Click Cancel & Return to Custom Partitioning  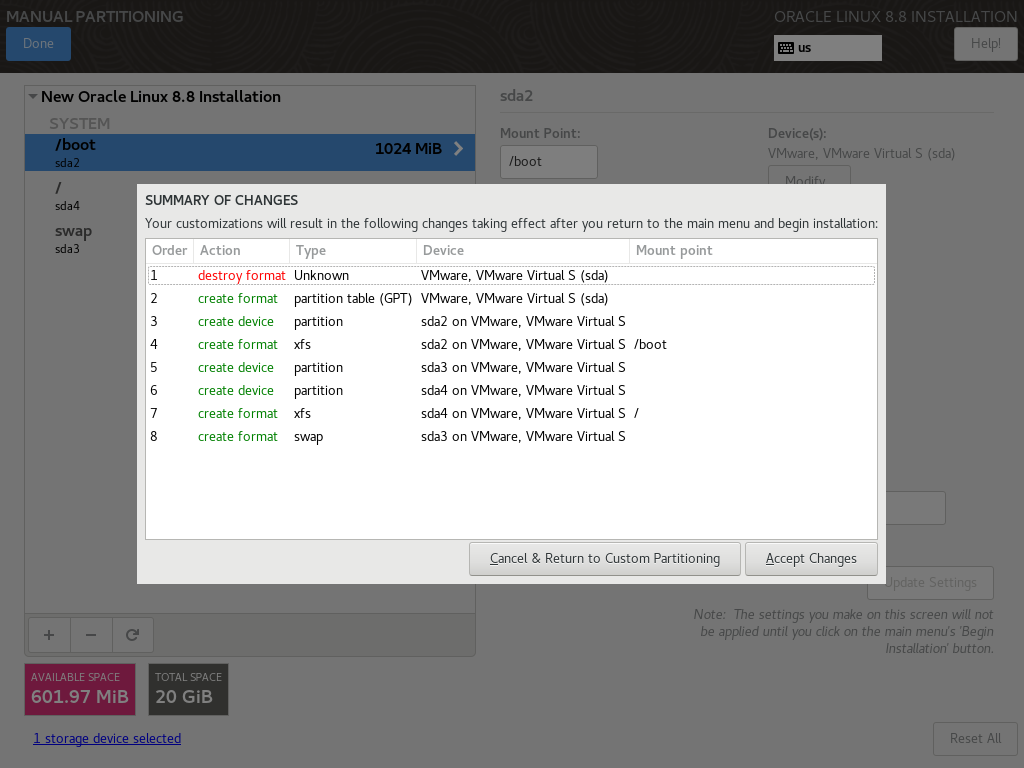(605, 559)
